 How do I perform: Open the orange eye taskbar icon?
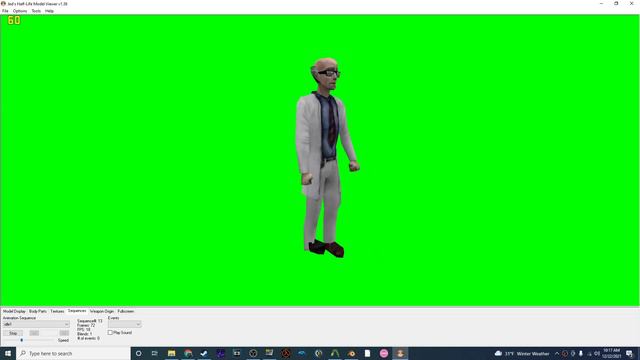click(x=351, y=353)
